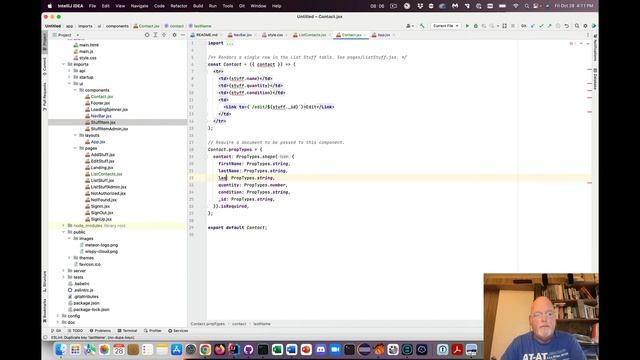
Task: Expand the api folder
Action: pos(69,71)
